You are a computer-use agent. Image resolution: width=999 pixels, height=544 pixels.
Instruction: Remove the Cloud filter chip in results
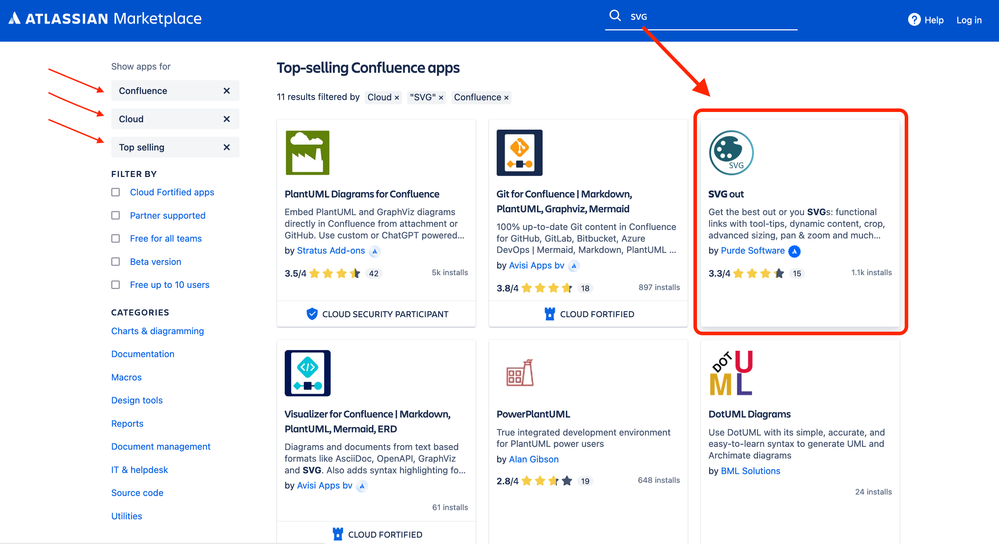tap(396, 97)
